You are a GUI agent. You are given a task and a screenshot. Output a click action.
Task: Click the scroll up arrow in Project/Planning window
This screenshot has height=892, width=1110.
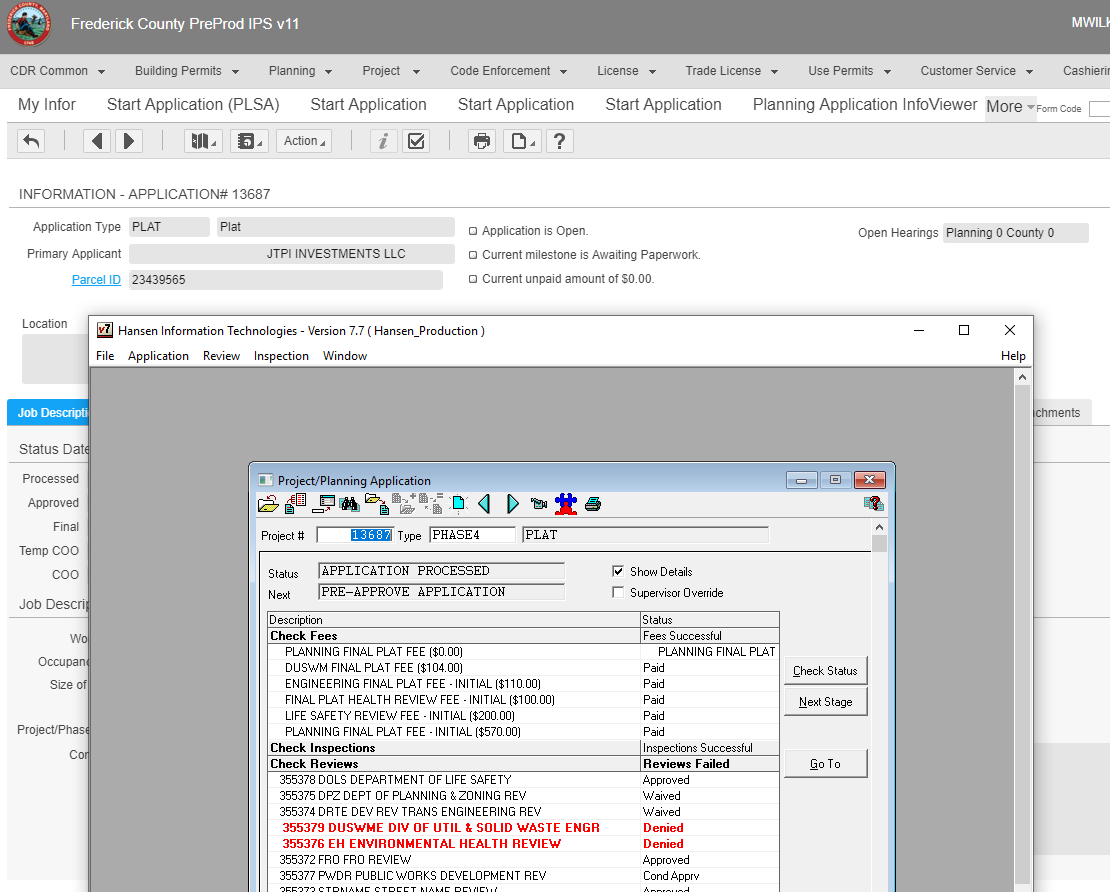pos(879,527)
